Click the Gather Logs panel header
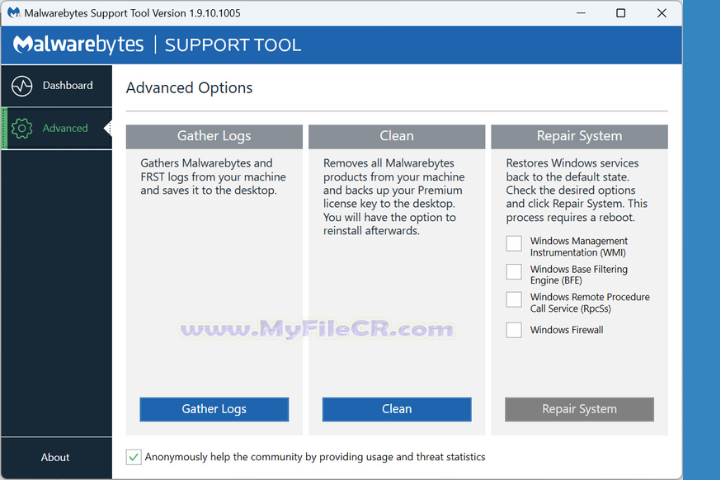The width and height of the screenshot is (720, 480). click(x=214, y=136)
